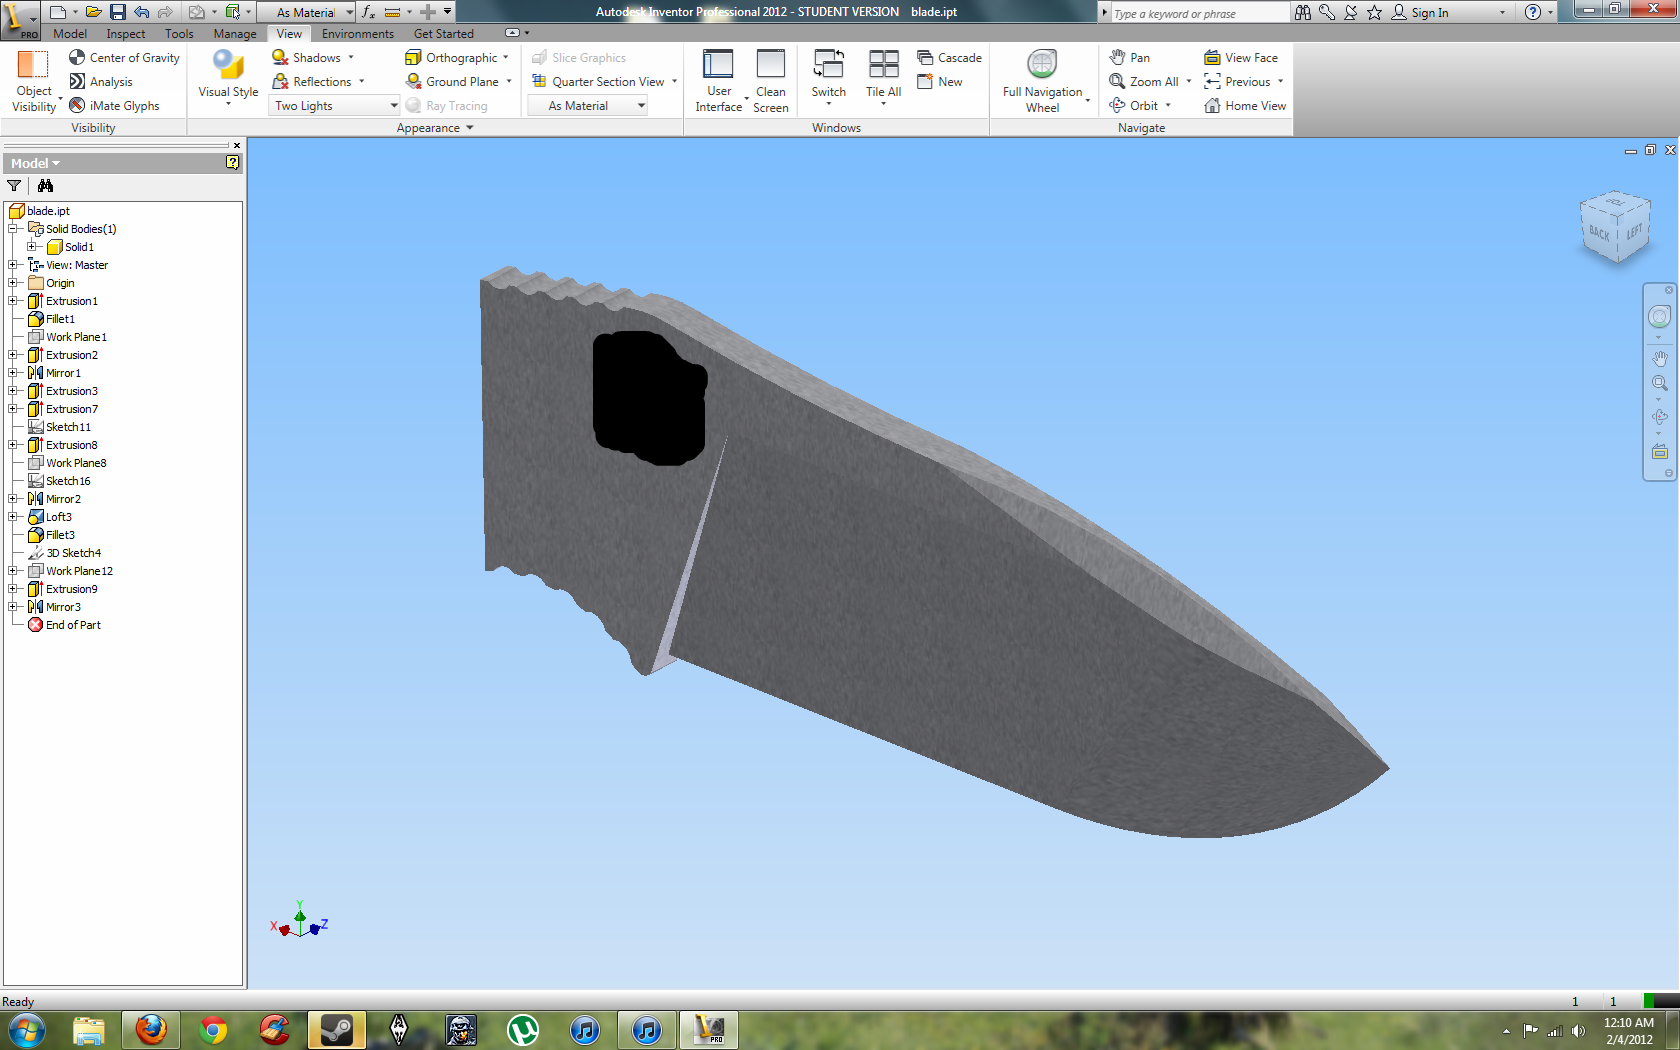1680x1050 pixels.
Task: Open Firefox from the Windows taskbar
Action: [151, 1029]
